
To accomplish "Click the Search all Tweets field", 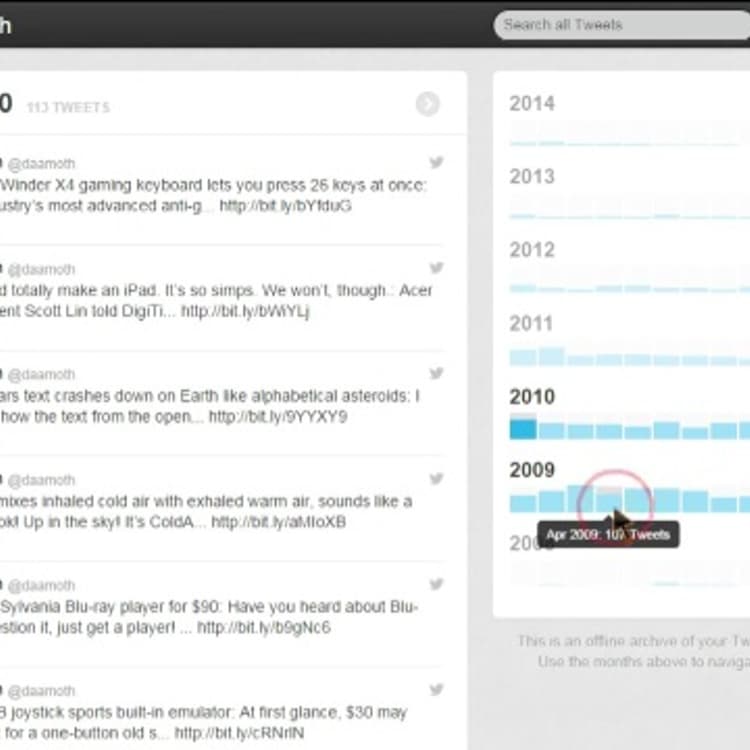I will point(622,25).
